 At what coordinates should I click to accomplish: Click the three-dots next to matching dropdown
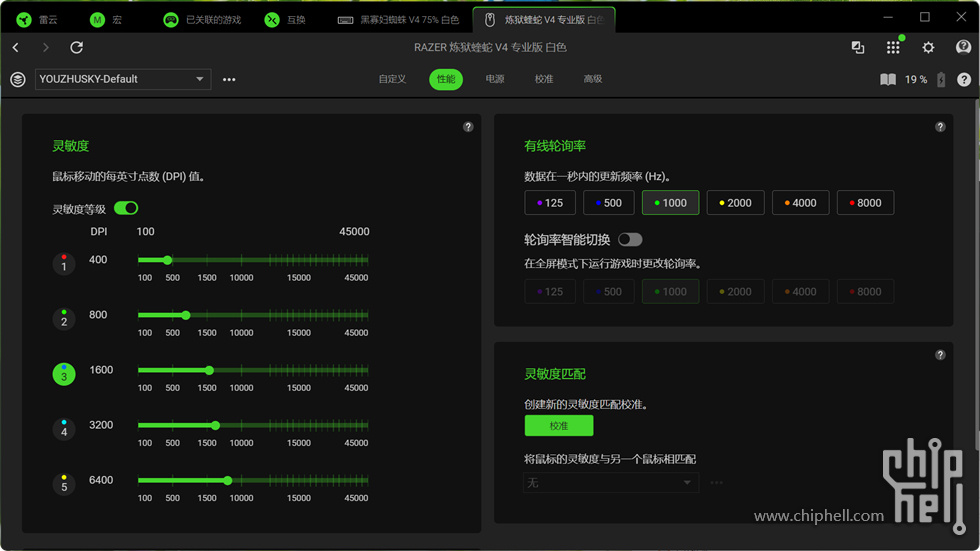tap(716, 482)
